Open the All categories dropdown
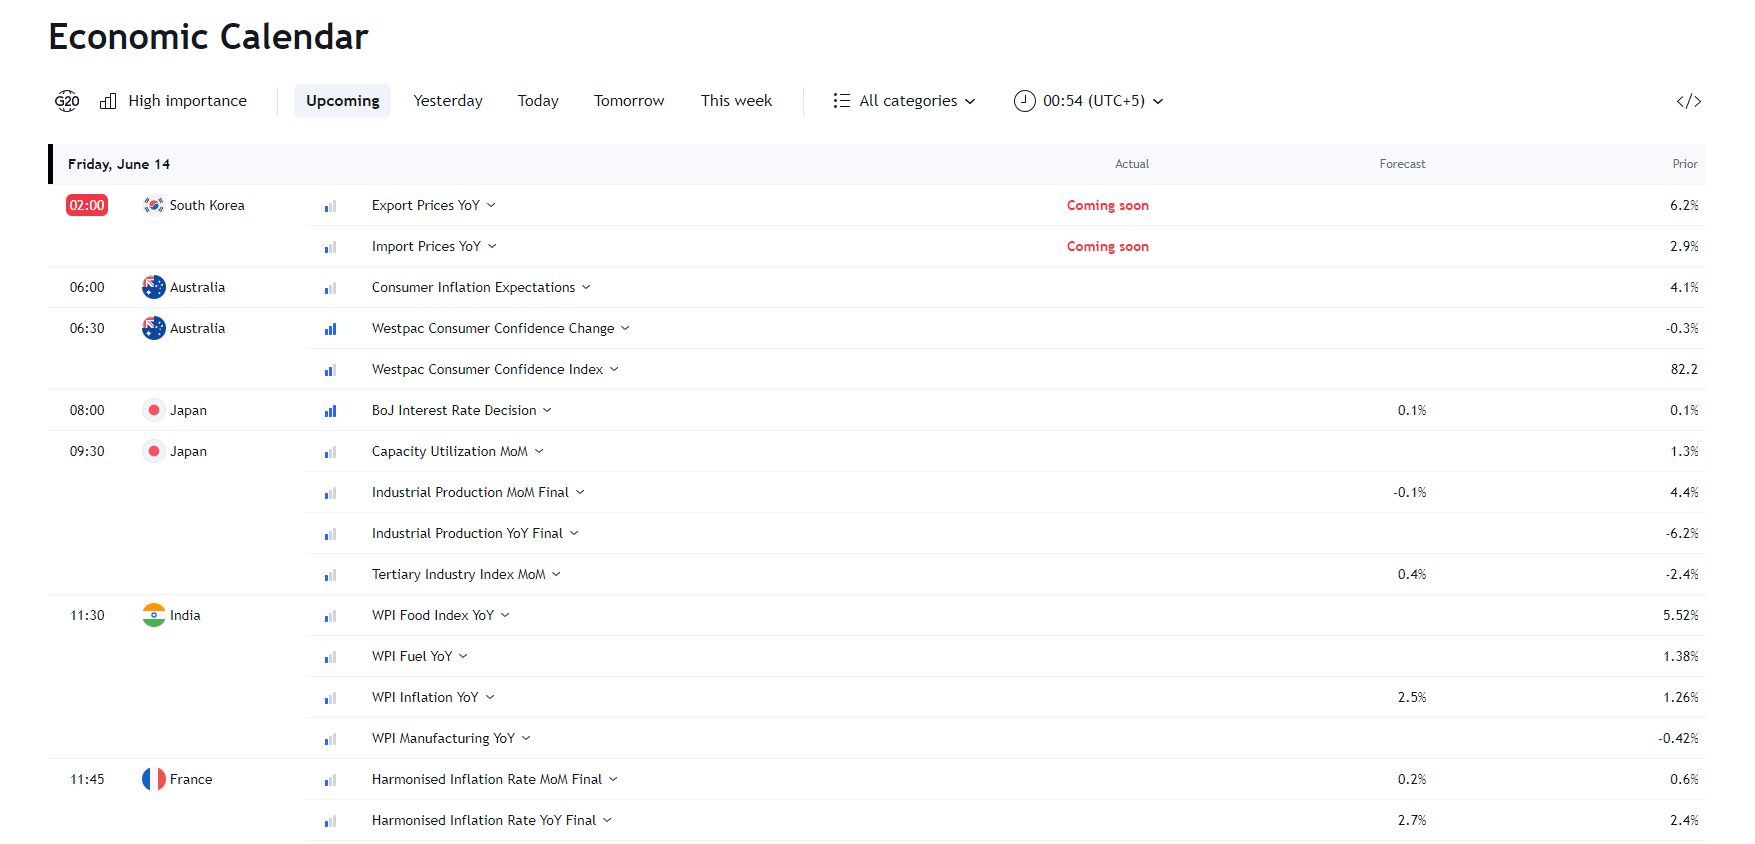Screen dimensions: 1755x844 pyautogui.click(x=904, y=101)
